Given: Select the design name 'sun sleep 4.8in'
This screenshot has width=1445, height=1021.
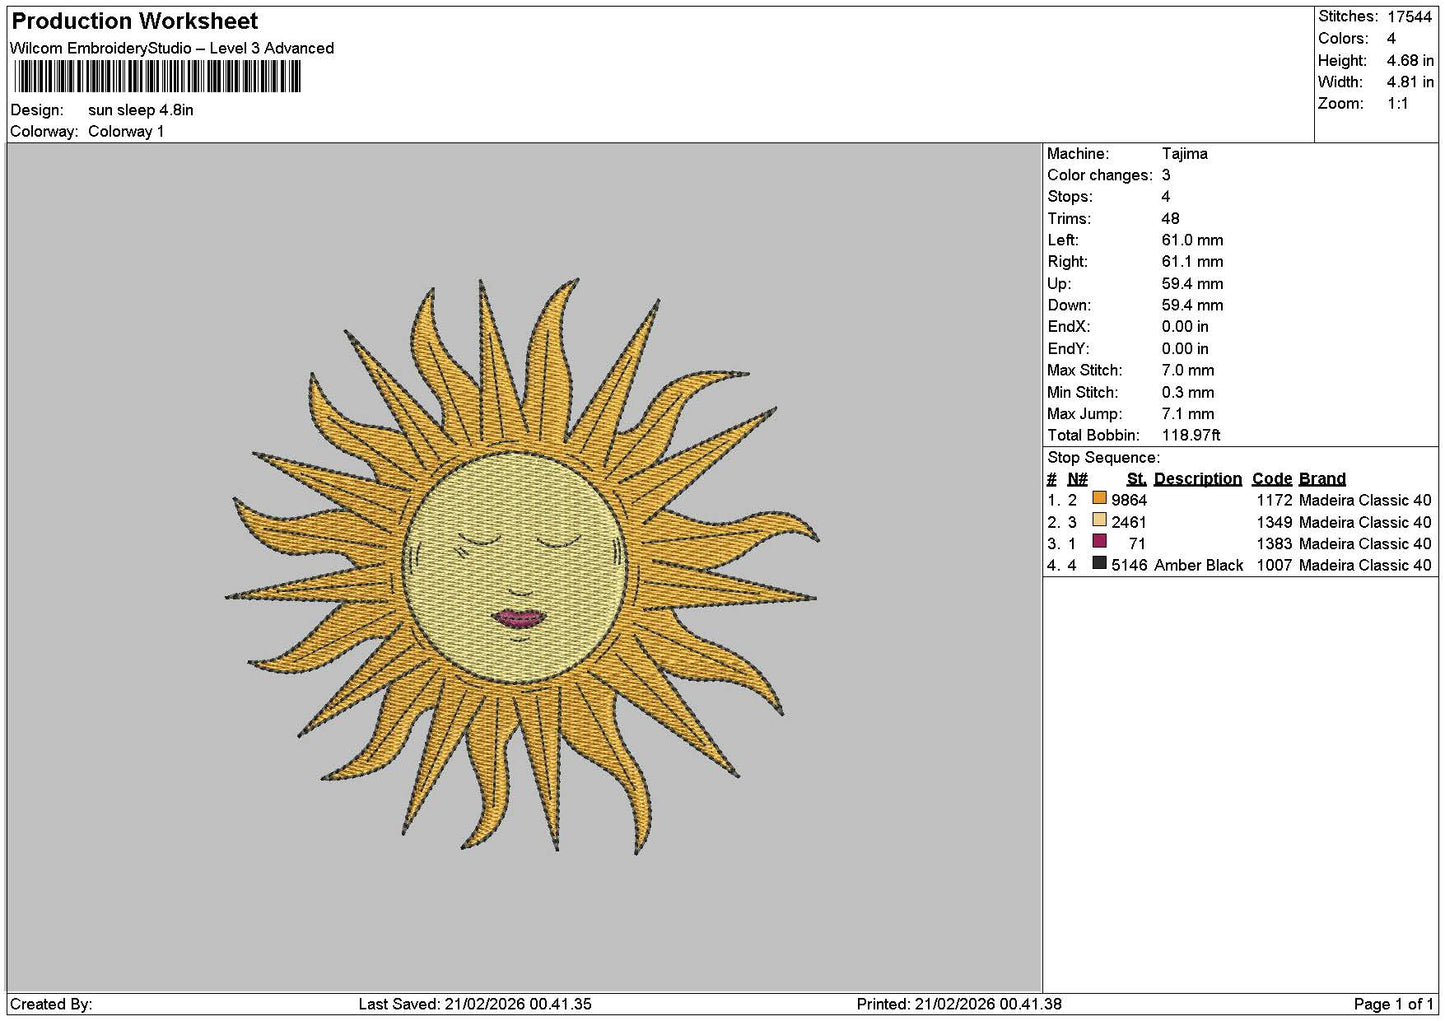Looking at the screenshot, I should [x=141, y=110].
